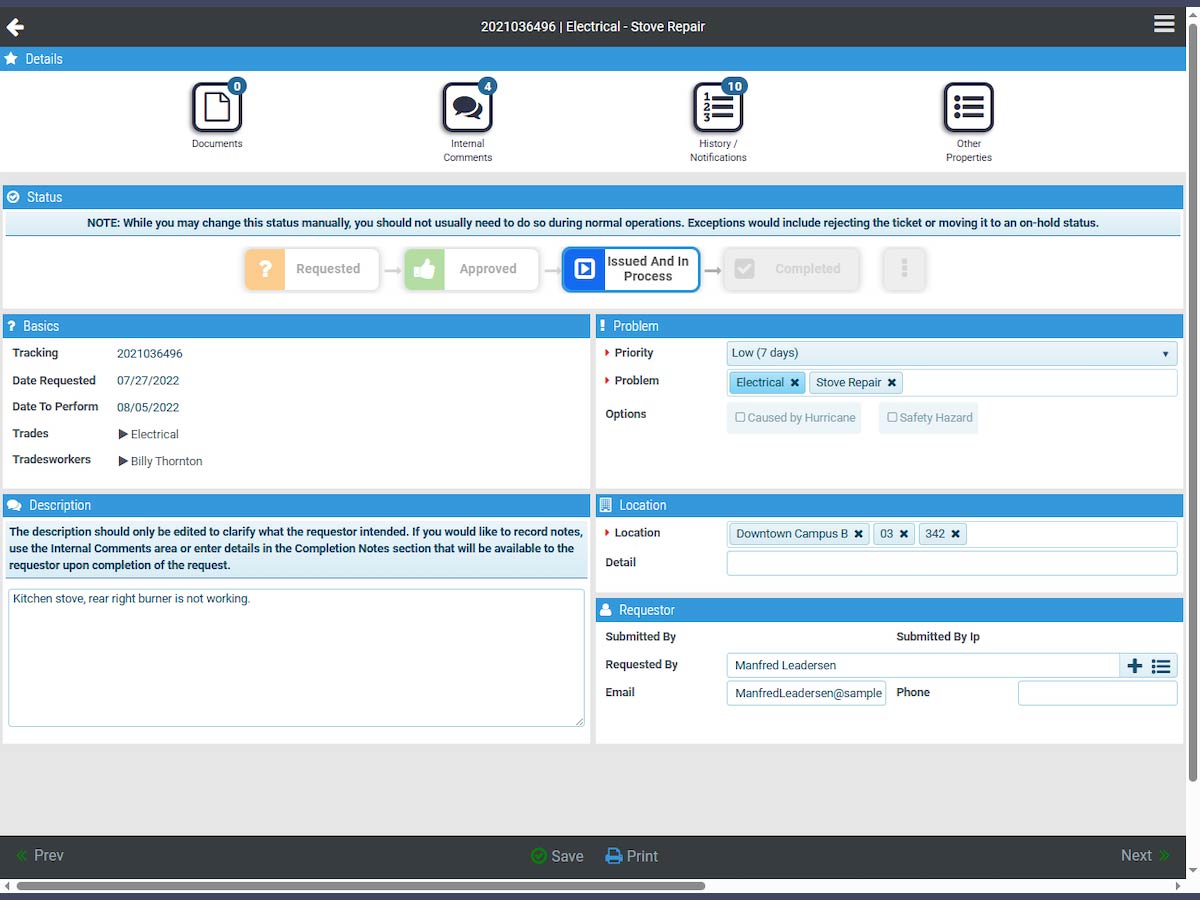This screenshot has width=1200, height=900.
Task: Remove the Stove Repair problem tag
Action: coord(892,383)
